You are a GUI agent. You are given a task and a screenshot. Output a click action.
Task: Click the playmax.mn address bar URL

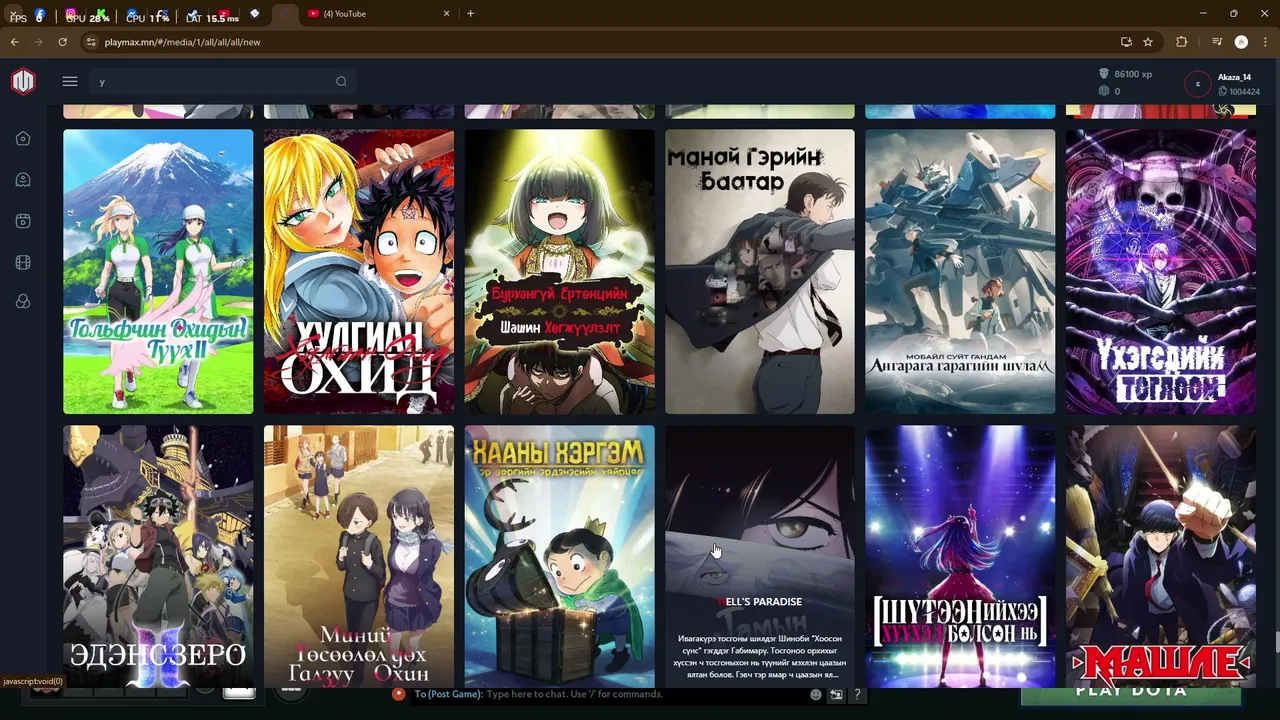182,42
